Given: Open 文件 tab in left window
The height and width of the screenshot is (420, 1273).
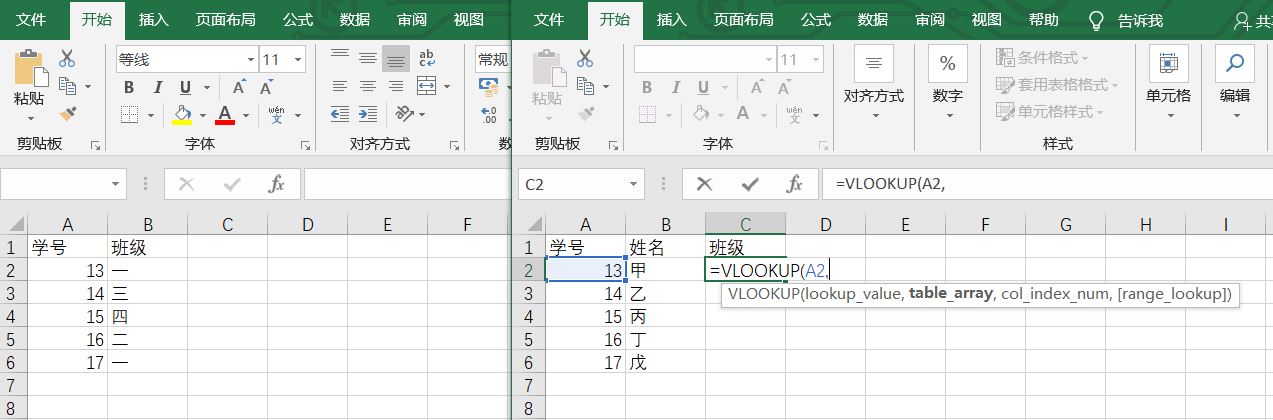Looking at the screenshot, I should [x=32, y=19].
